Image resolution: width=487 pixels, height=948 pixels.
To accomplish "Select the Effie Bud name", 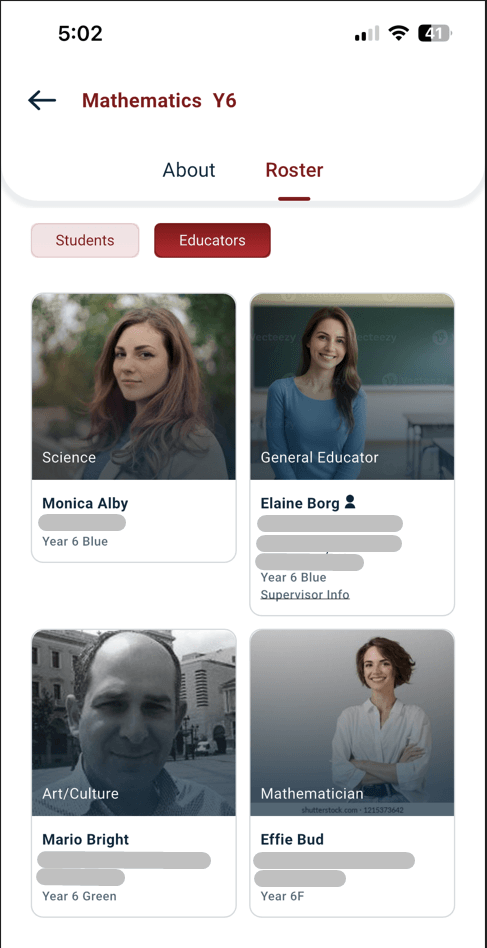I will pos(292,839).
